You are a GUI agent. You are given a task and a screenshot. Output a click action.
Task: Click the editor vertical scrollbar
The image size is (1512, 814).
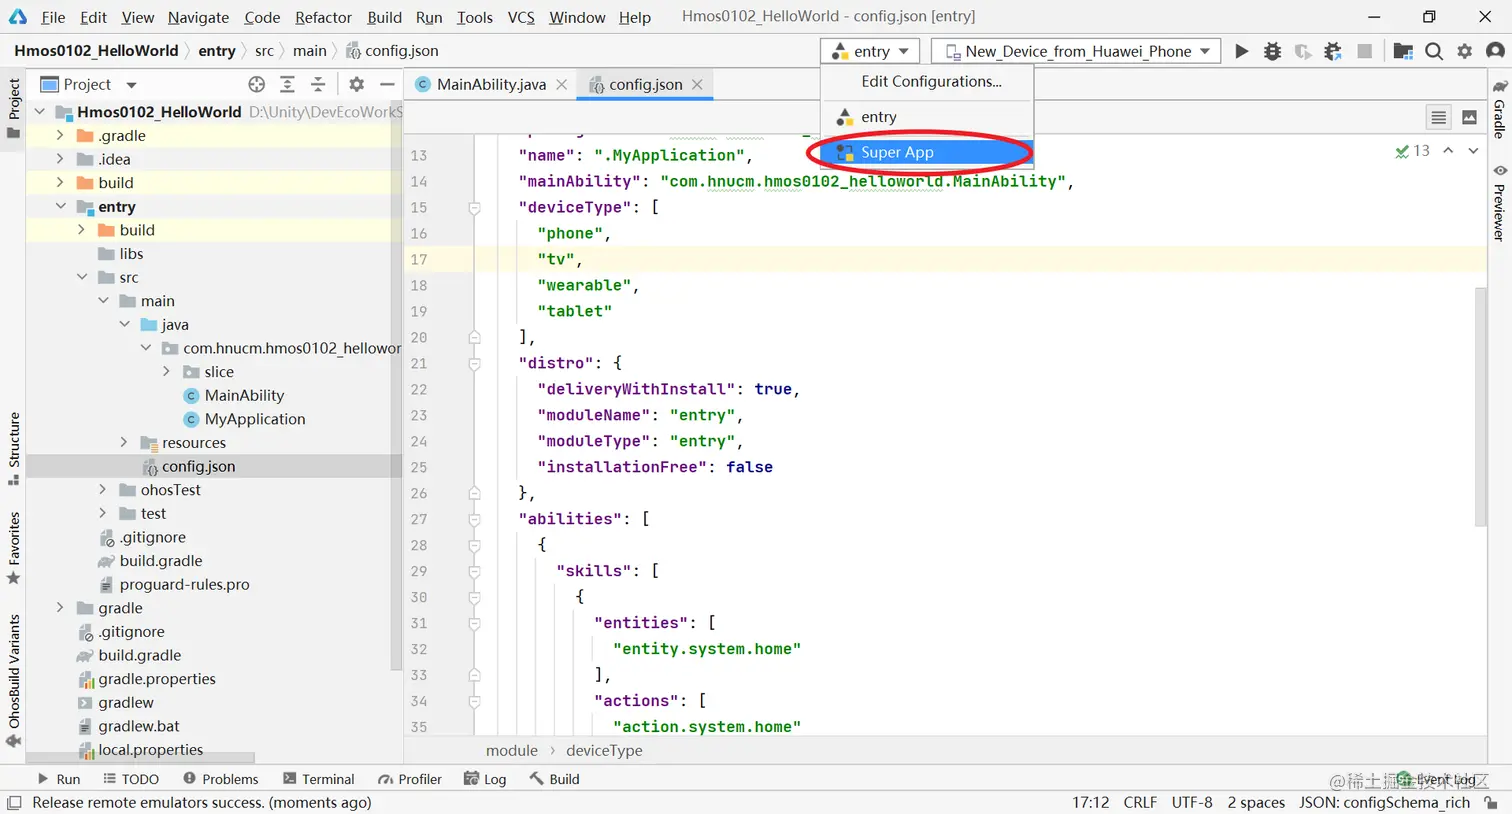point(1481,405)
